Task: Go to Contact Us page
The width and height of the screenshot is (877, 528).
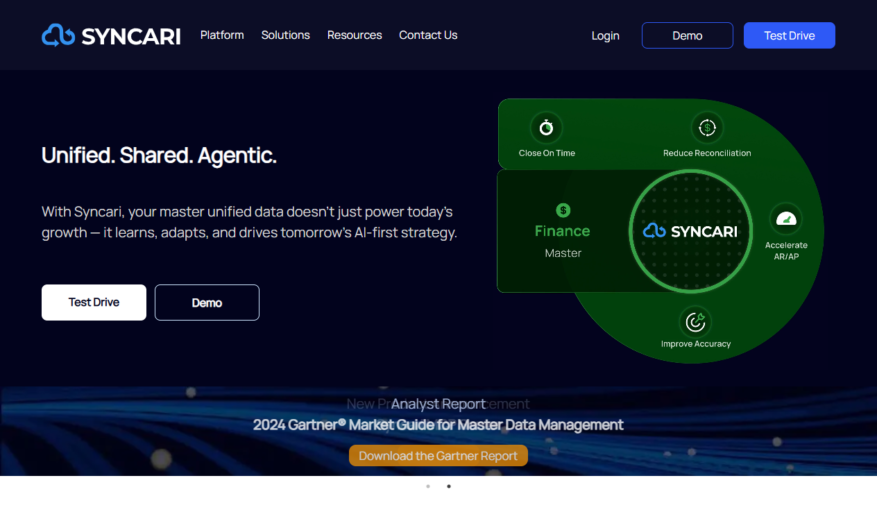Action: point(428,35)
